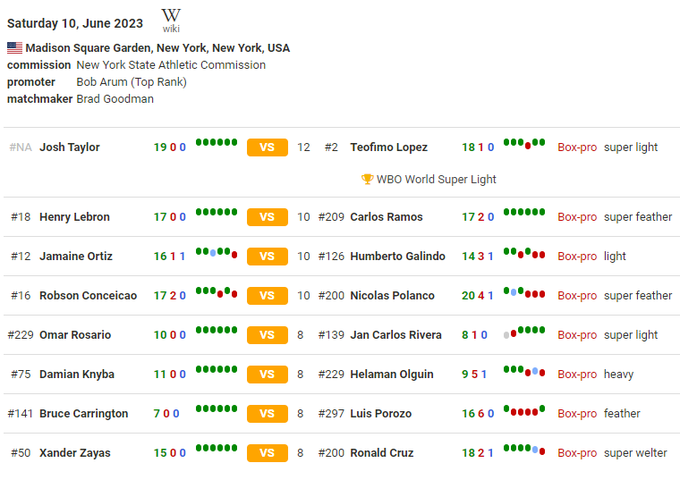680x480 pixels.
Task: Open matchmaker Brad Goodman's page
Action: [115, 99]
